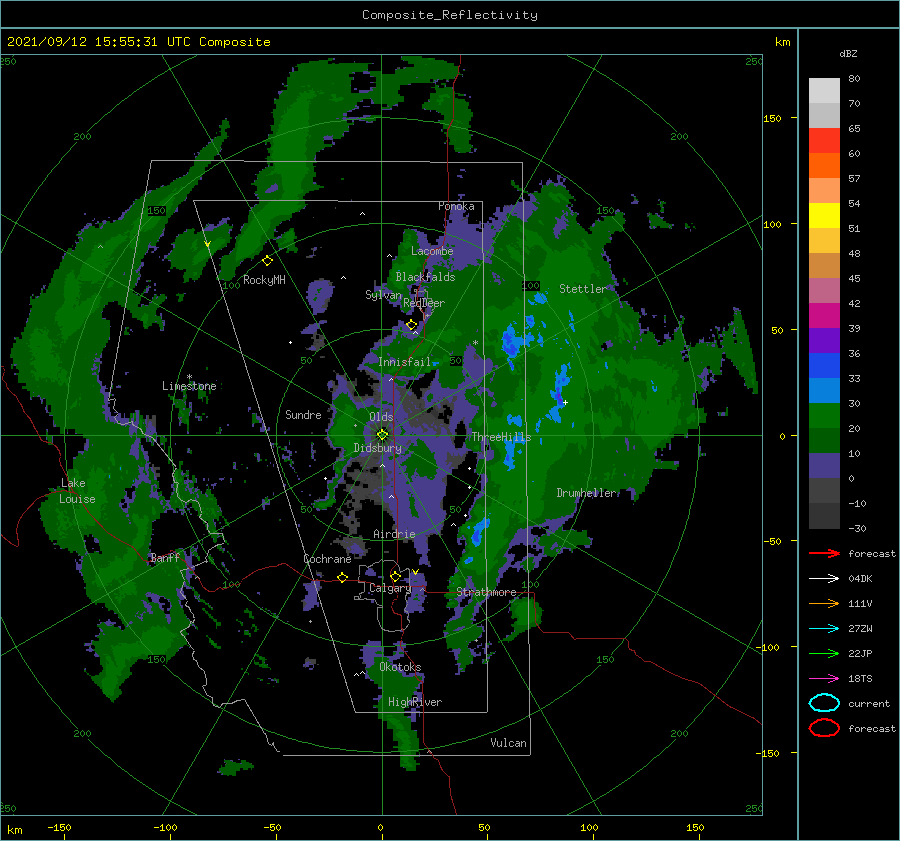Click the Banff town label

click(x=165, y=558)
